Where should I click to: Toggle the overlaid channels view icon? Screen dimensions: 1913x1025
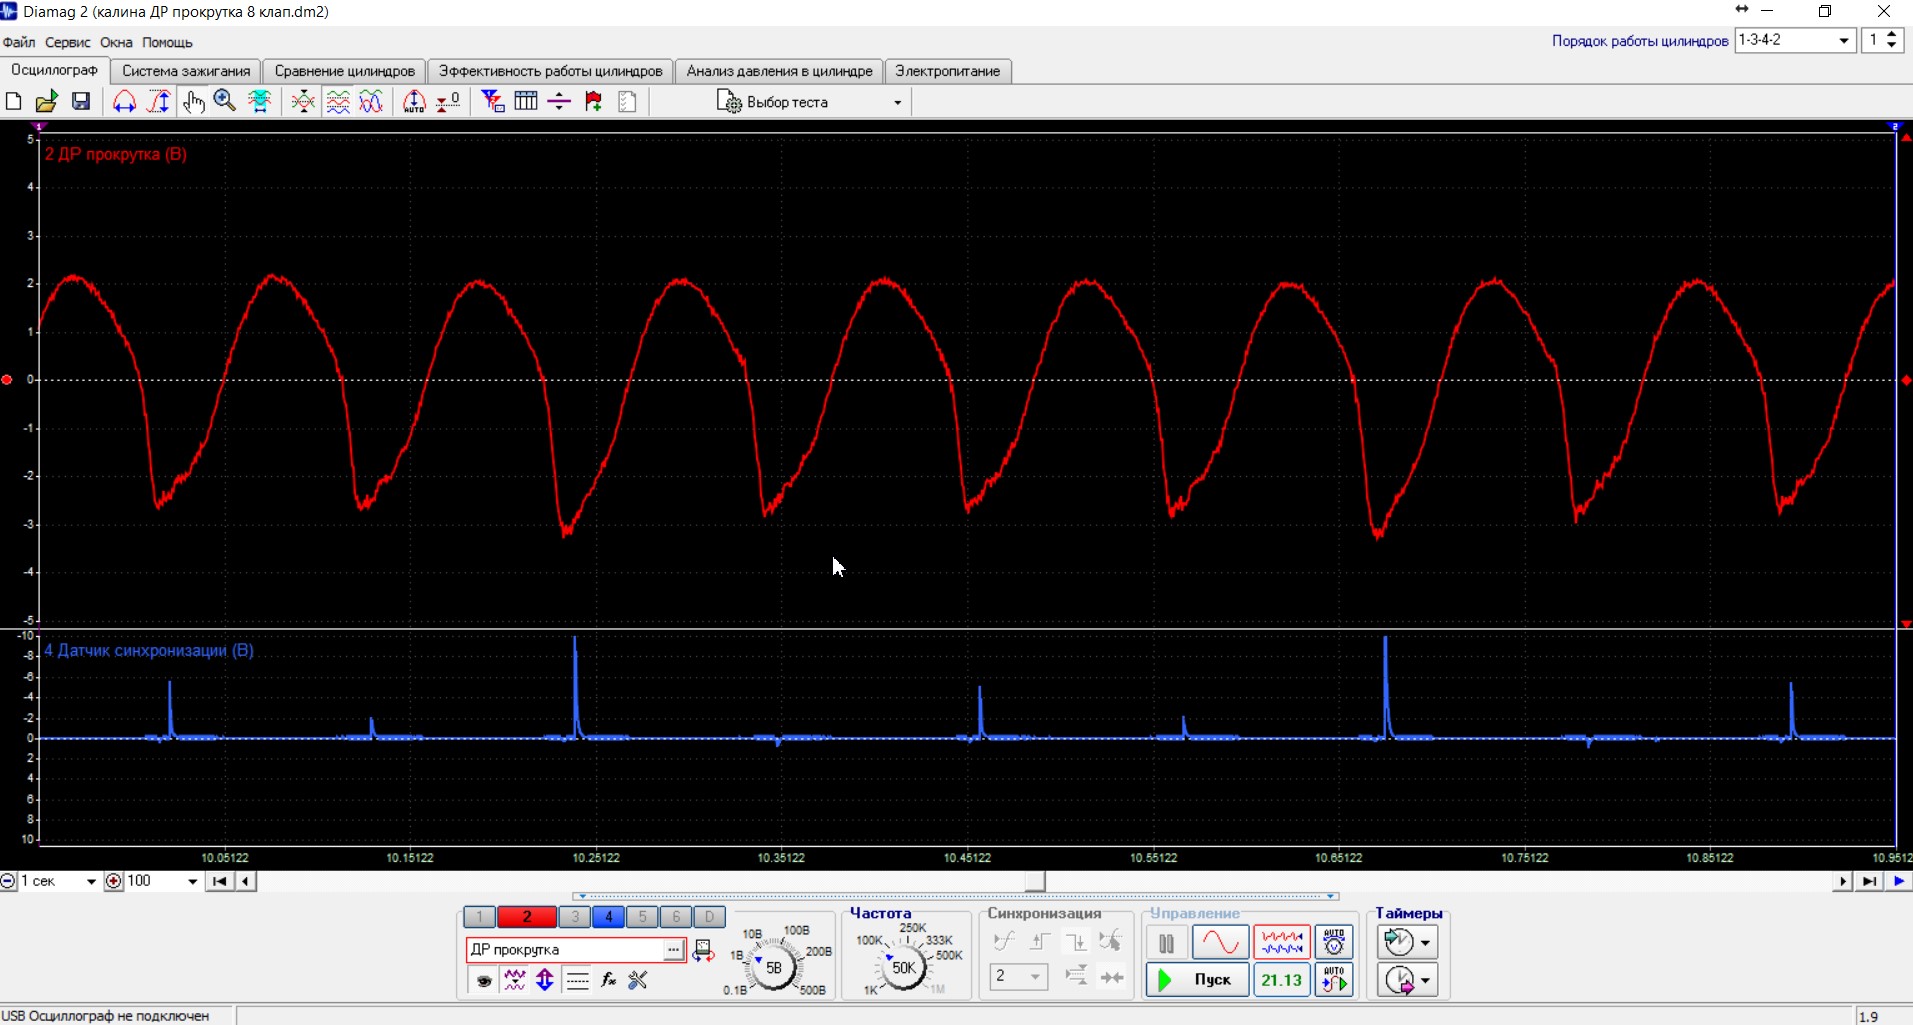pos(371,101)
